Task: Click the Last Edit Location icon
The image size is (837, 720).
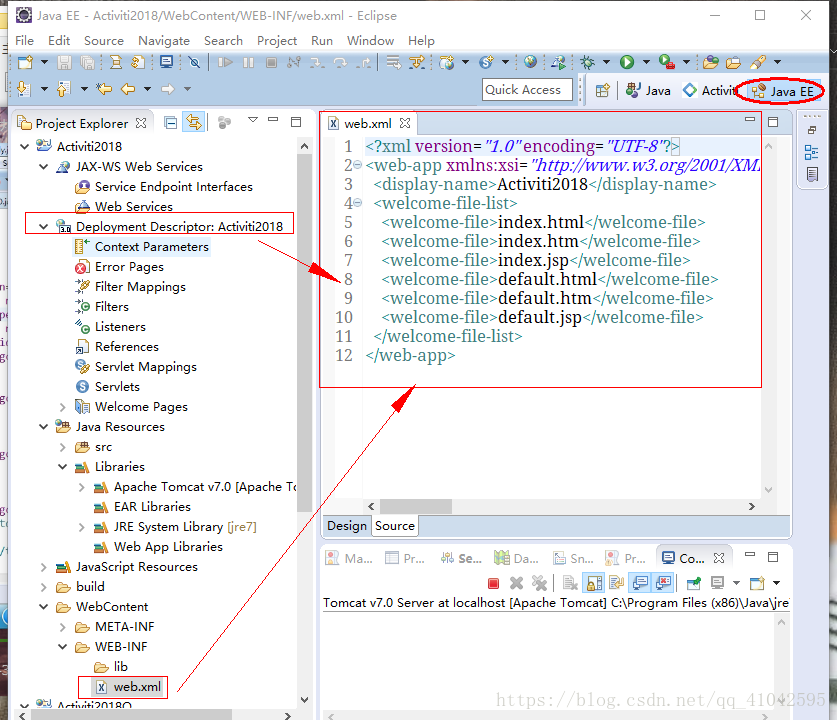Action: pos(104,89)
